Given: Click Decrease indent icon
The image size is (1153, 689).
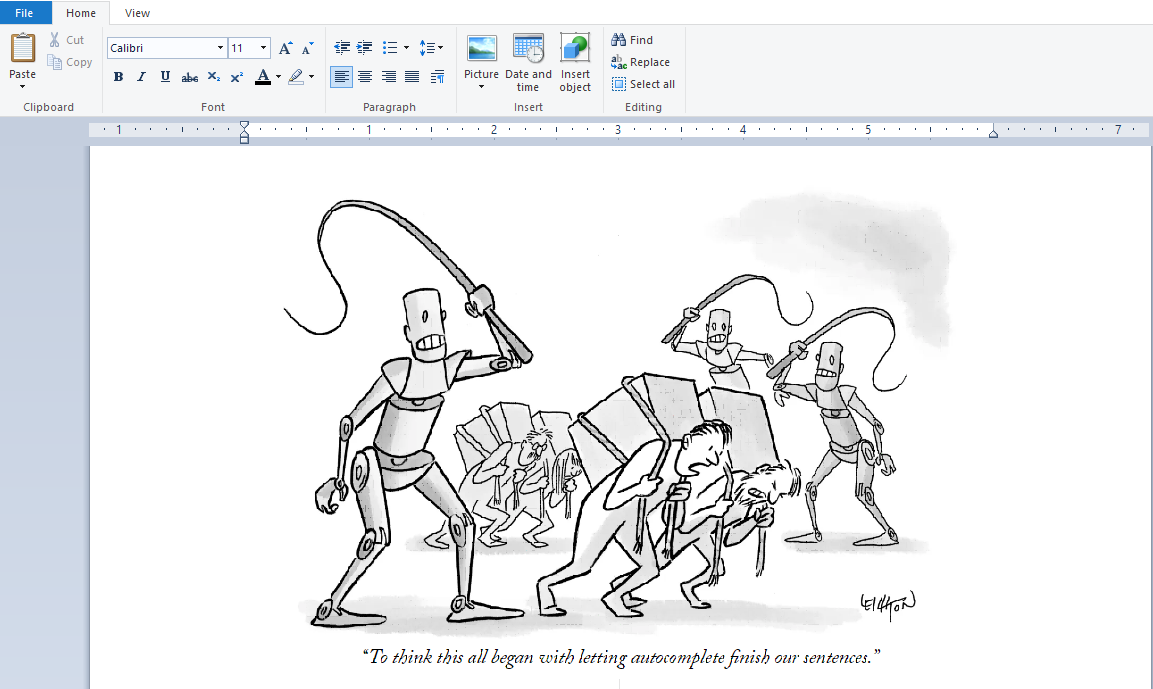Looking at the screenshot, I should tap(342, 48).
